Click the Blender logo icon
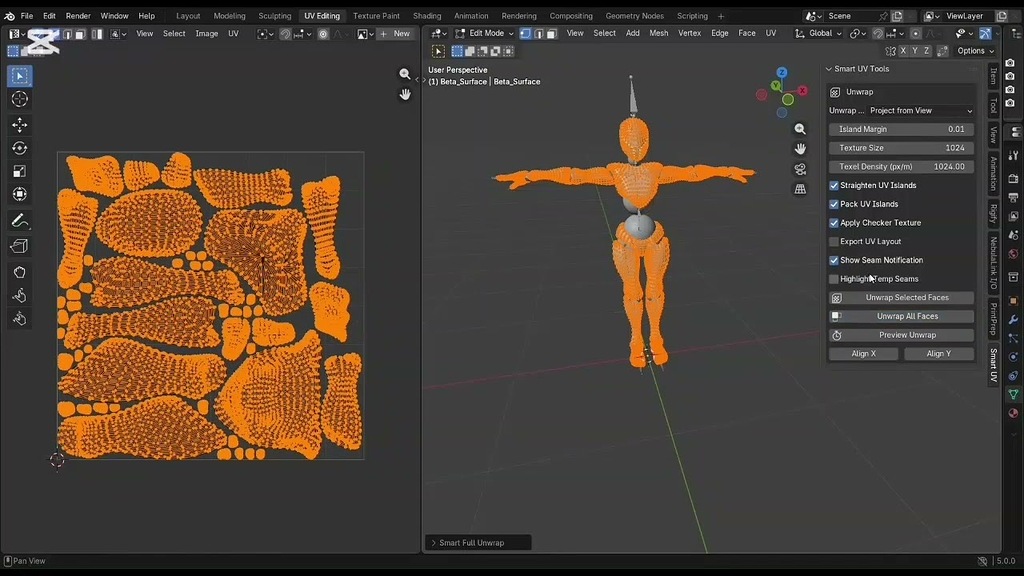 [9, 16]
